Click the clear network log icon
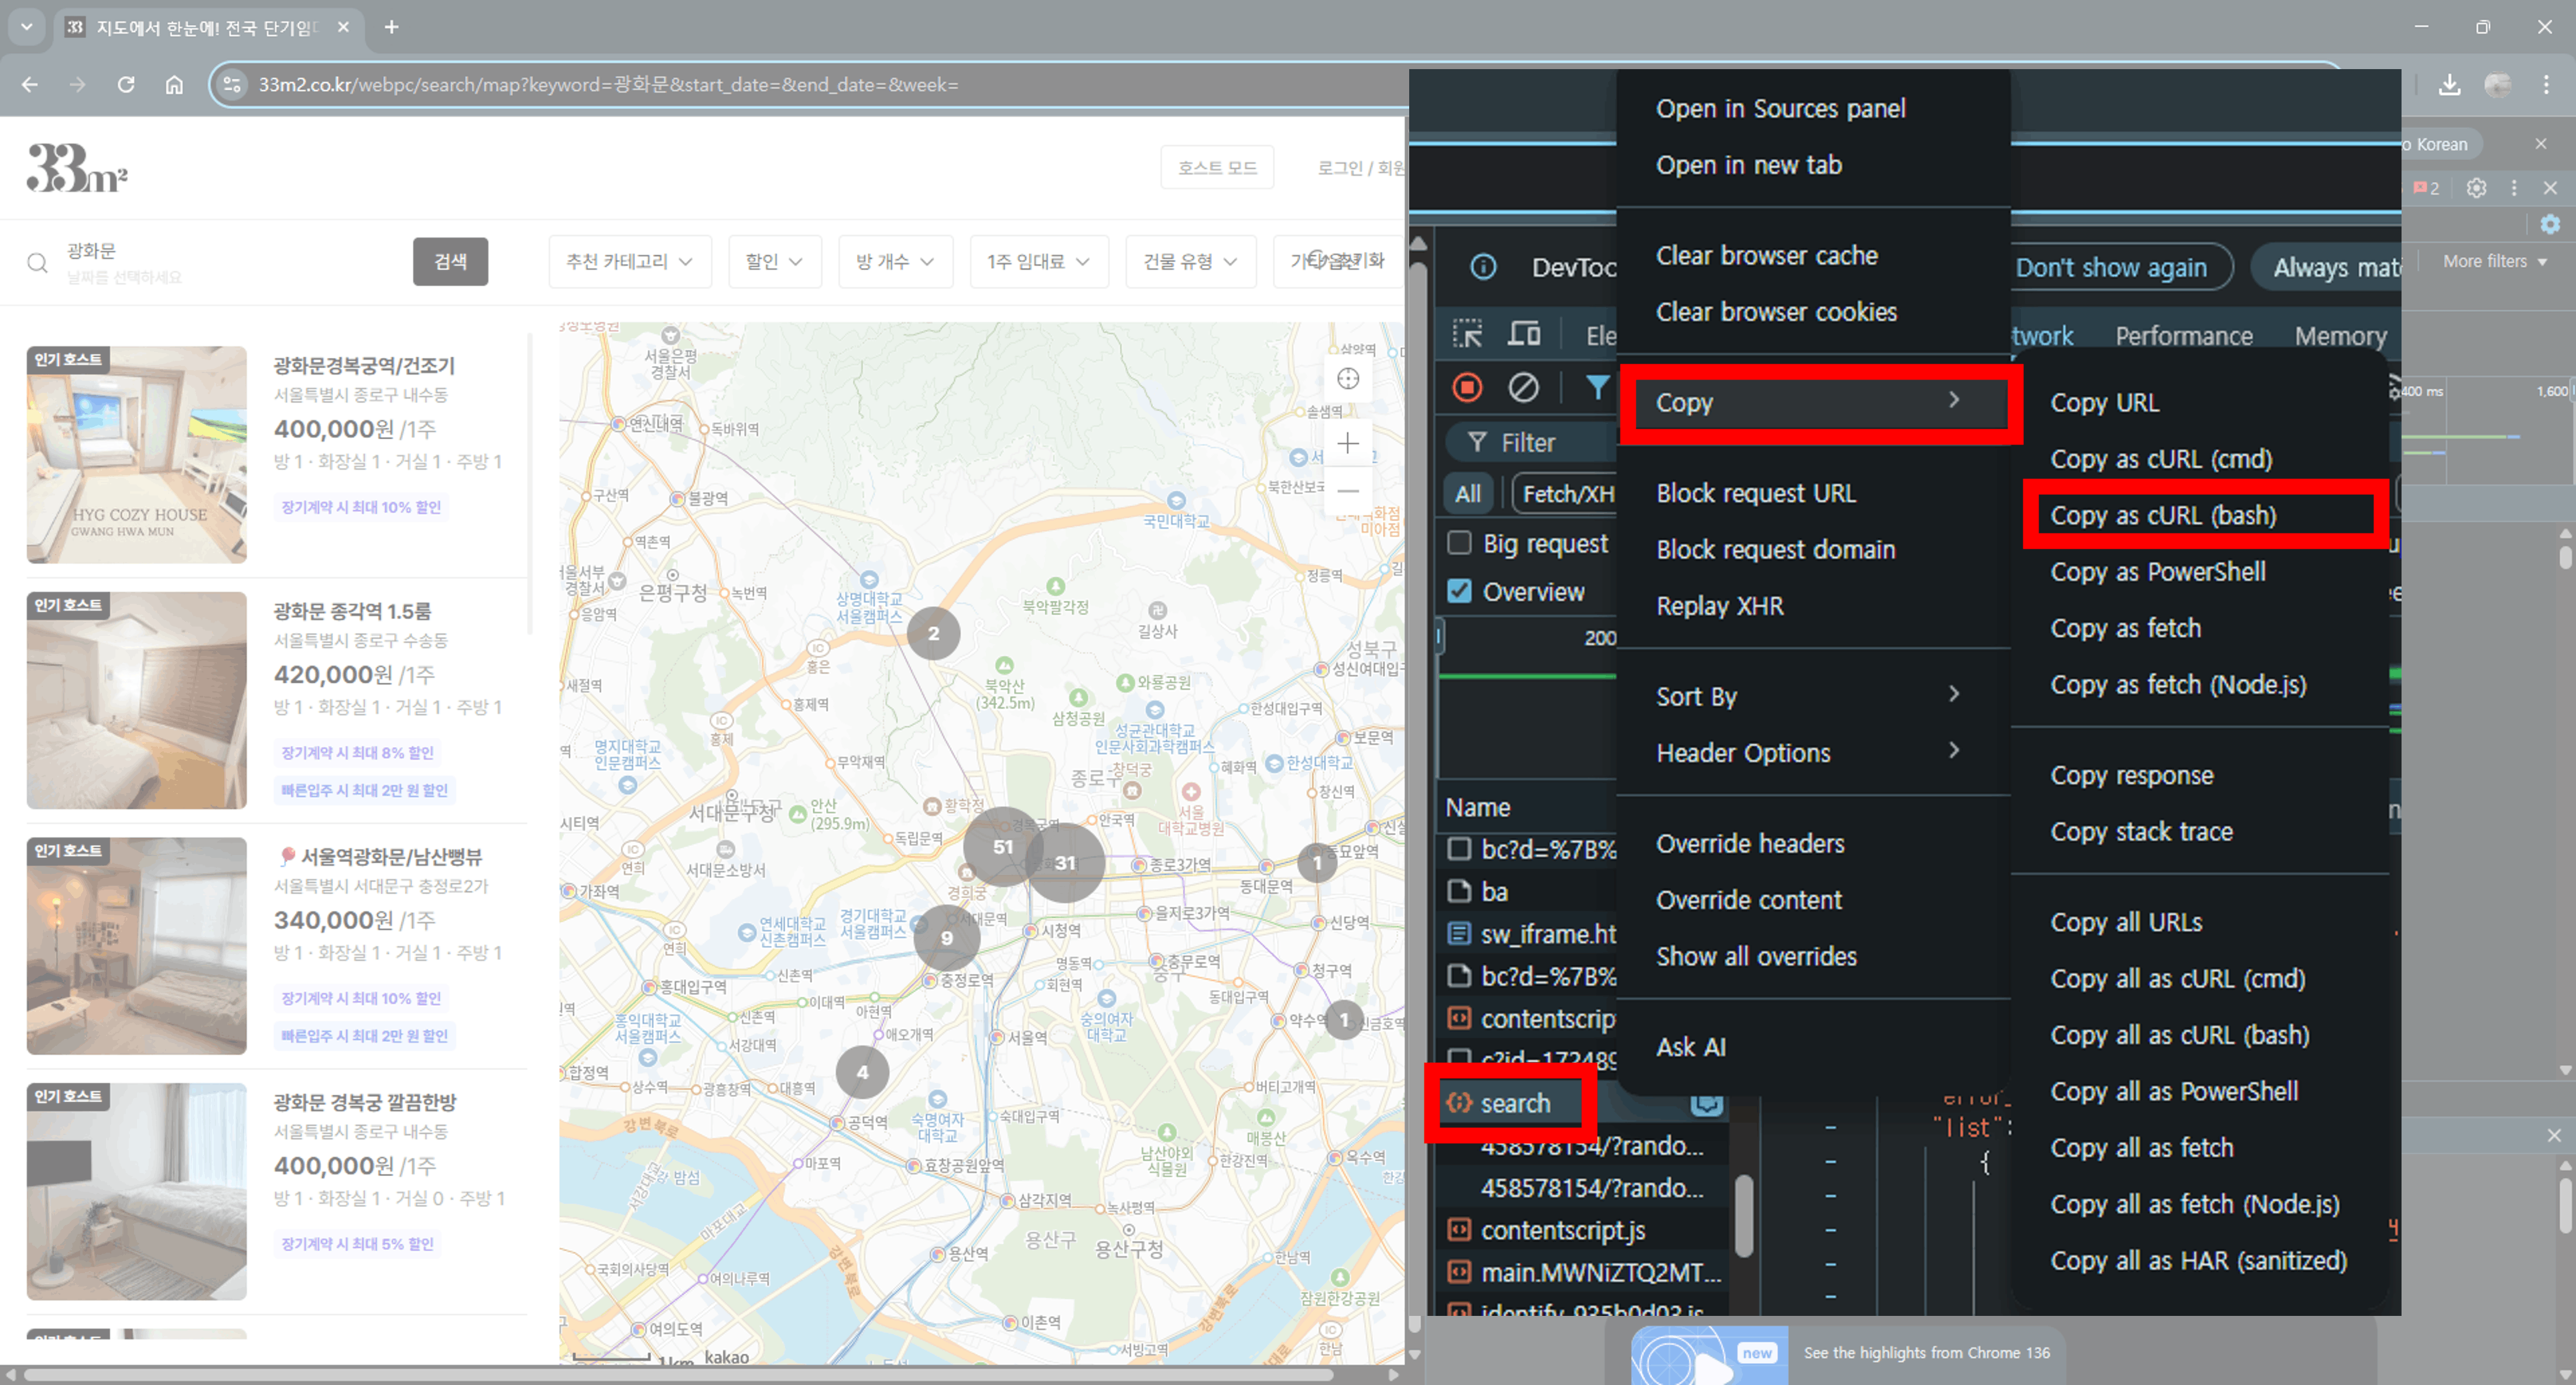 point(1523,387)
